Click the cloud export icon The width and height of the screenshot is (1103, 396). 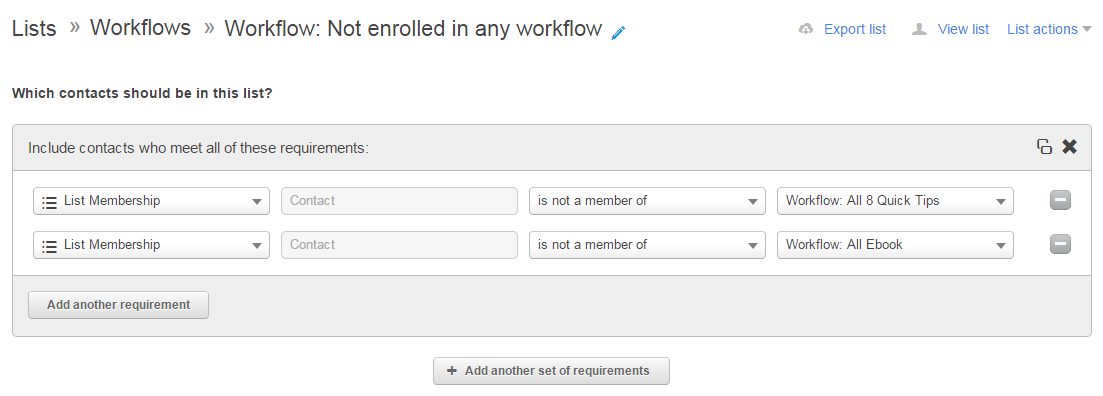pyautogui.click(x=806, y=29)
